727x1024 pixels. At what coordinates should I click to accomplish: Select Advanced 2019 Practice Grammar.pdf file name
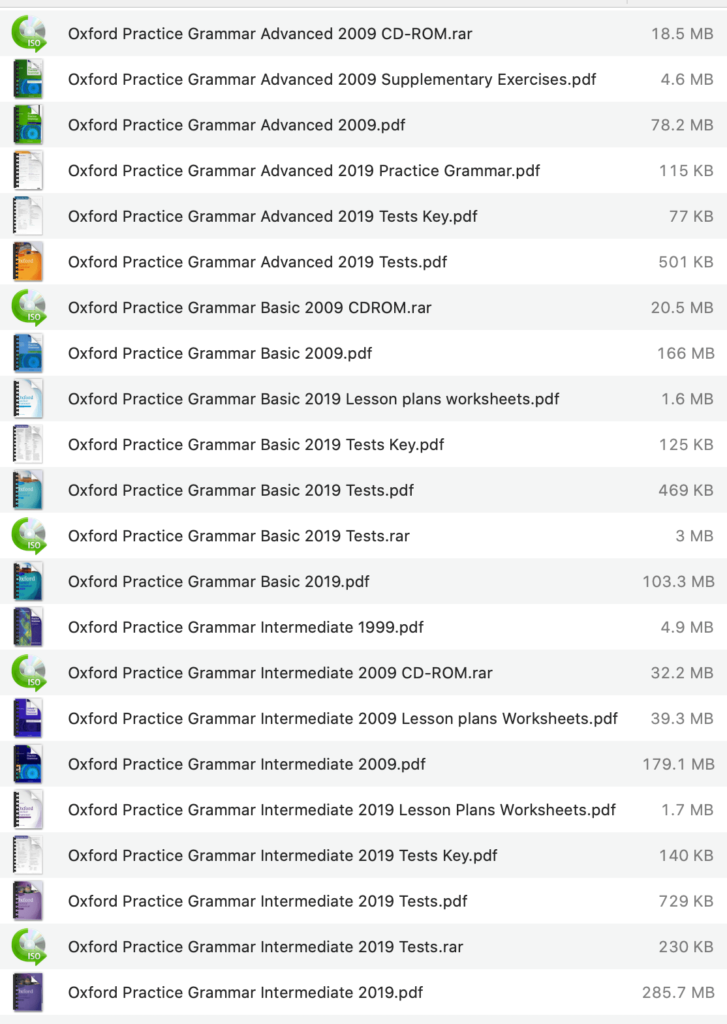click(x=304, y=170)
